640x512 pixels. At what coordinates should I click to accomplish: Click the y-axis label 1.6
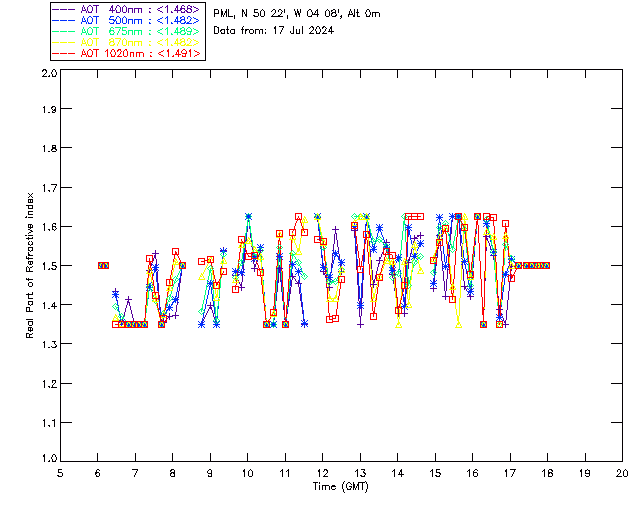pos(49,227)
